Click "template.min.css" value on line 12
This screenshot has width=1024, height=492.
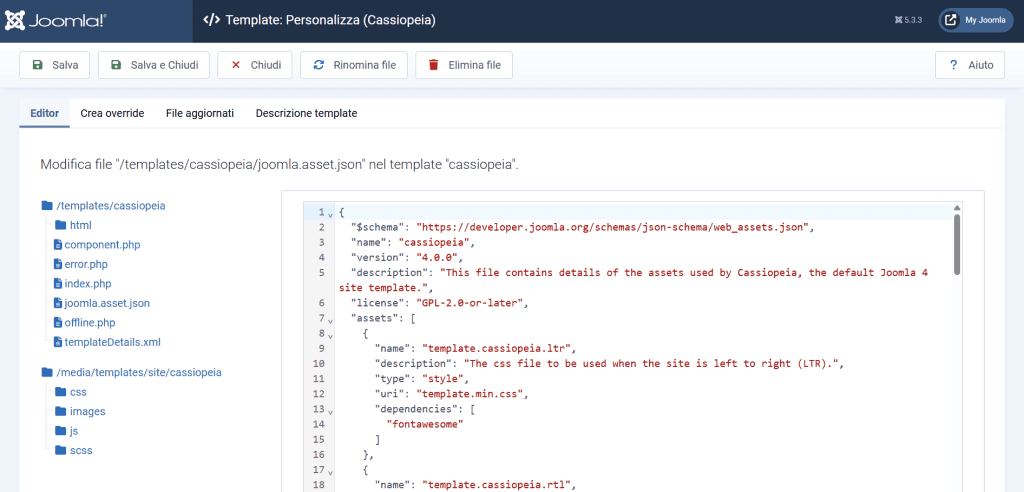tap(472, 394)
